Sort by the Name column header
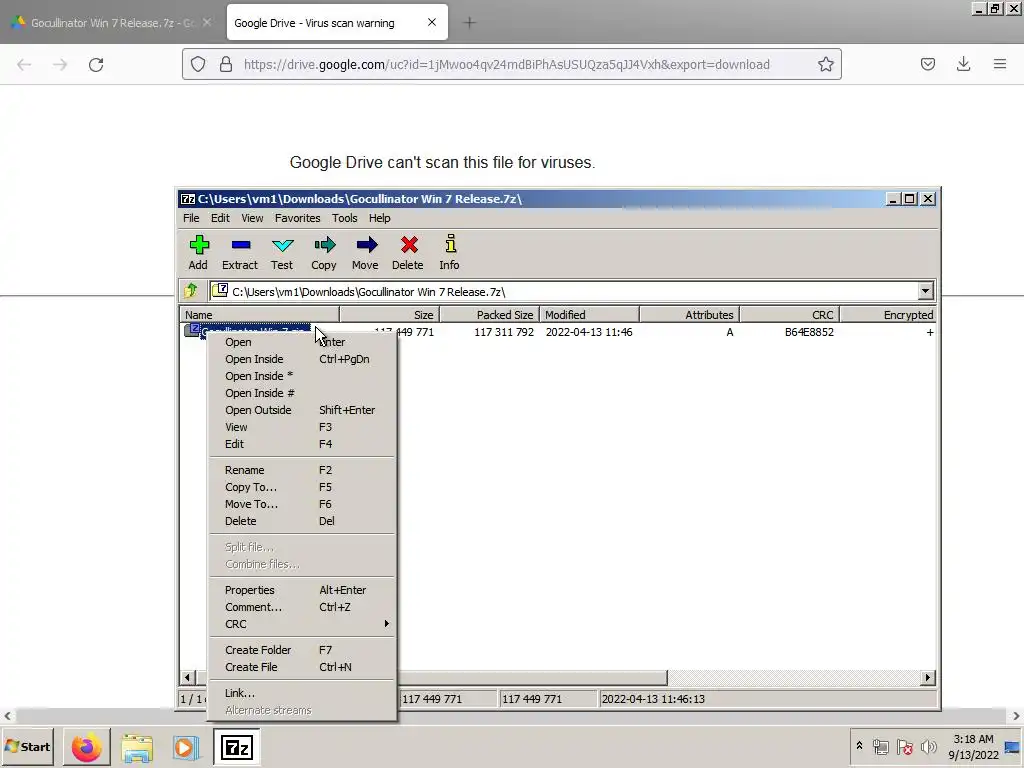Image resolution: width=1024 pixels, height=768 pixels. [259, 315]
